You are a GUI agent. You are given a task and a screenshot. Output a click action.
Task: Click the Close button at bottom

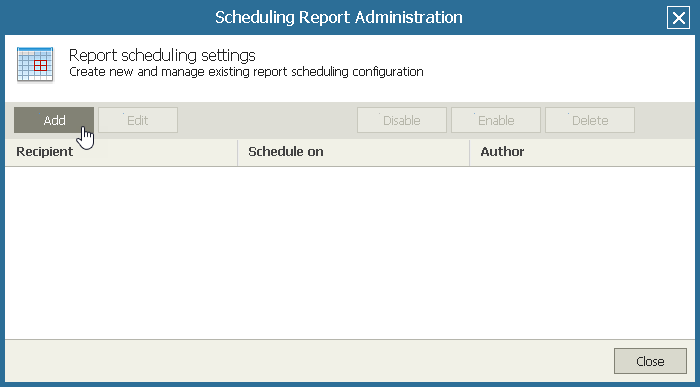(x=650, y=361)
